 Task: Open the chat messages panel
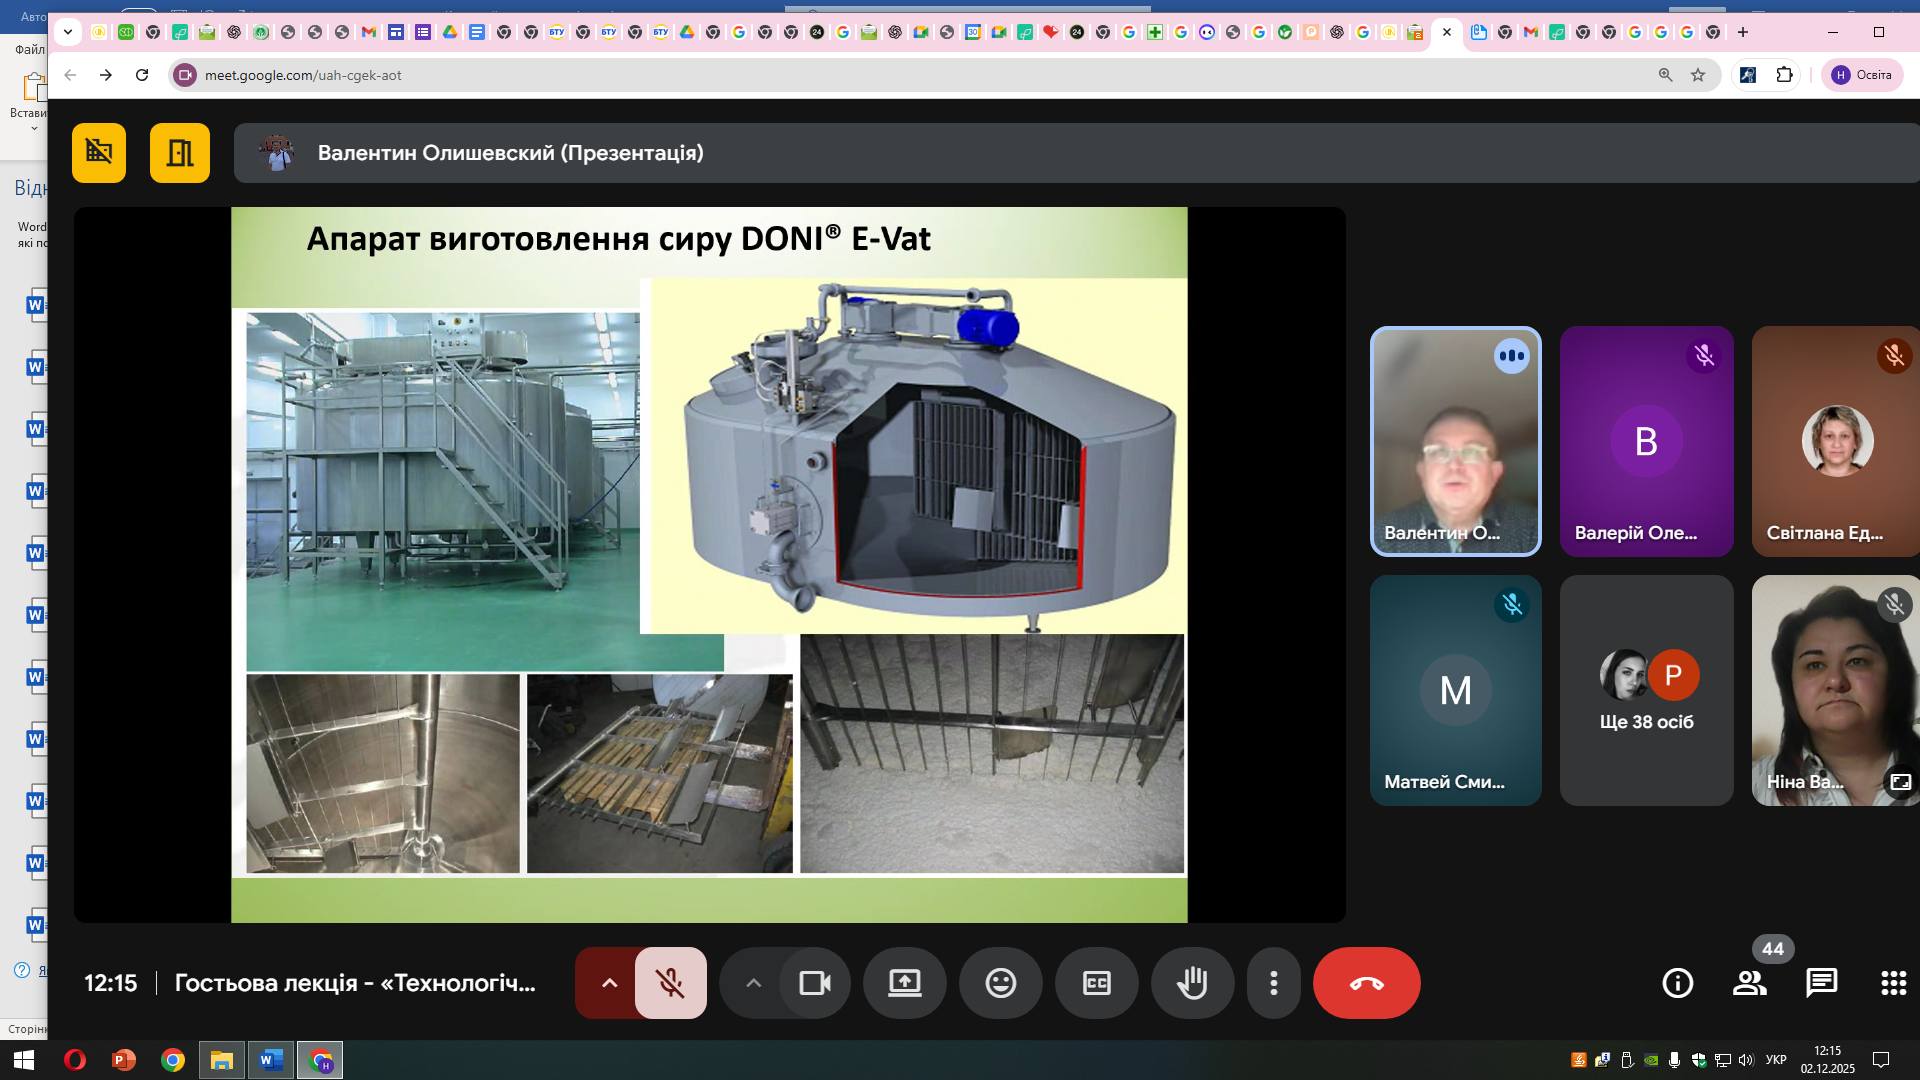[1821, 983]
